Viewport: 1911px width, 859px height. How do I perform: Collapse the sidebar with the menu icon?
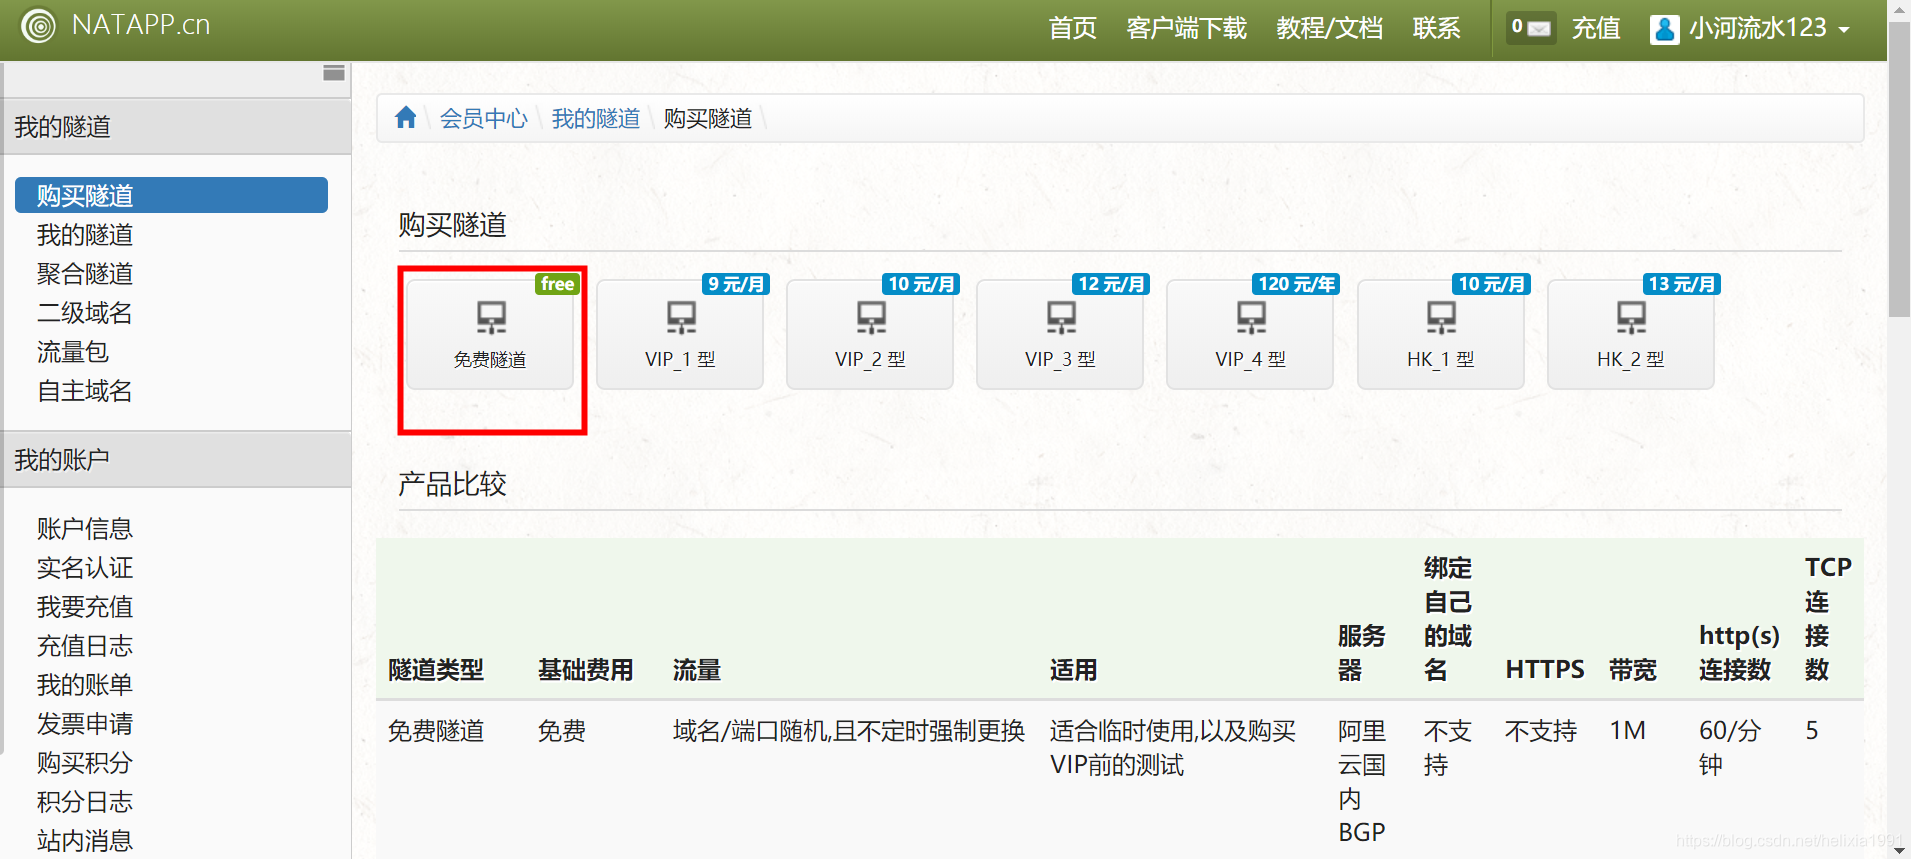[x=334, y=73]
